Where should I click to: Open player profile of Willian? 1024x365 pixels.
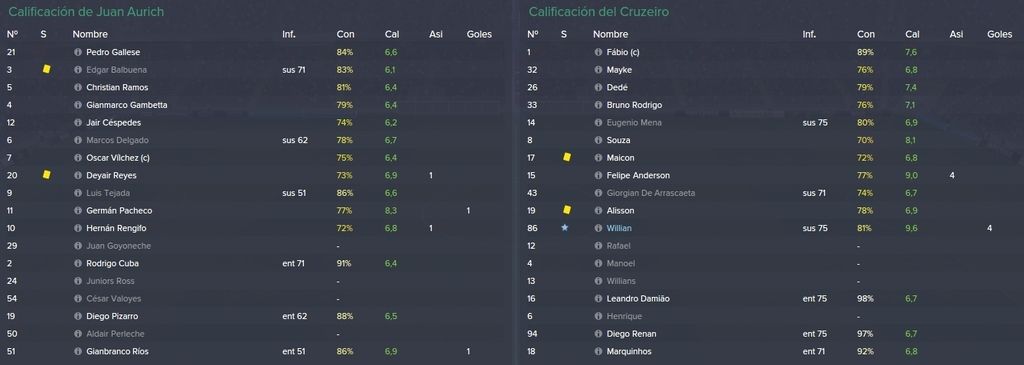(619, 229)
